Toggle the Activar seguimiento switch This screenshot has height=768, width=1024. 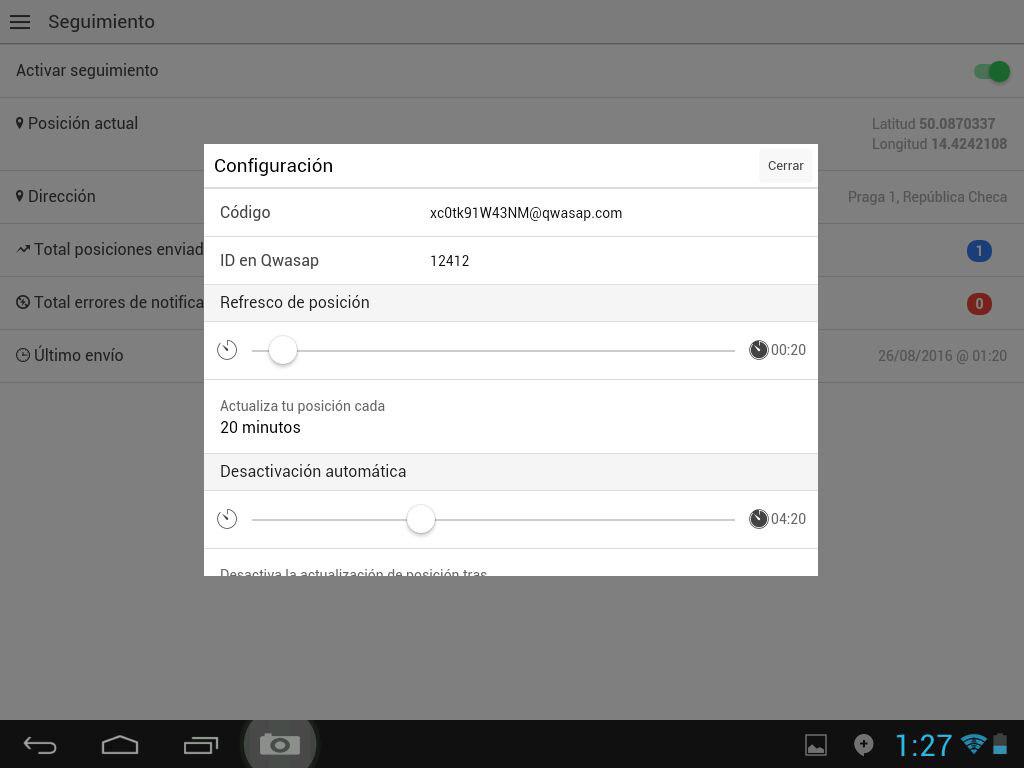tap(992, 71)
